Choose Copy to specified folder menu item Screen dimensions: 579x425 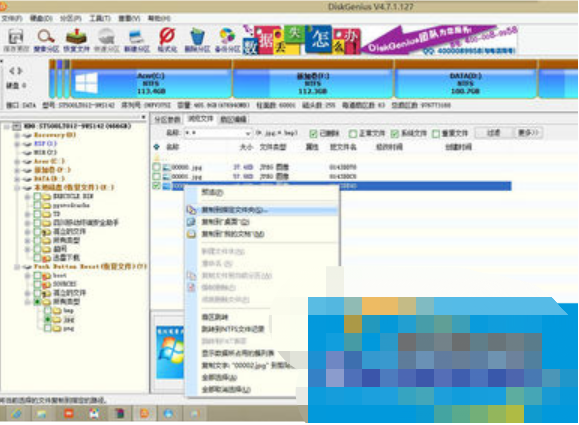click(x=261, y=210)
